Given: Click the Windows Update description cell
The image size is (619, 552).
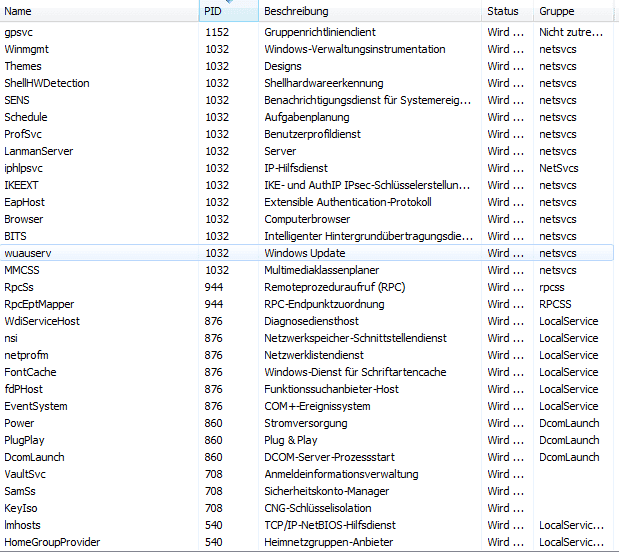Looking at the screenshot, I should tap(305, 253).
